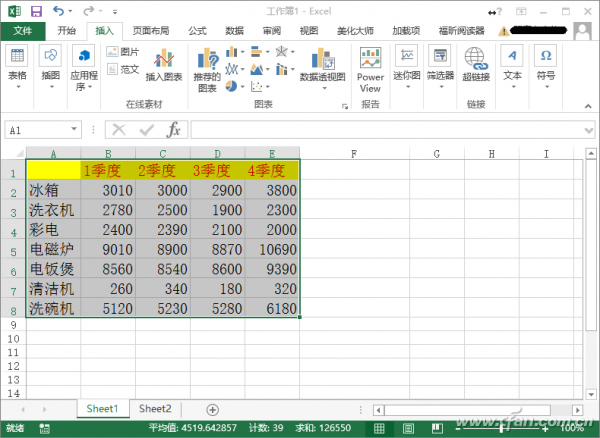Switch to the Data (数据) tab
This screenshot has width=600, height=438.
(x=235, y=31)
